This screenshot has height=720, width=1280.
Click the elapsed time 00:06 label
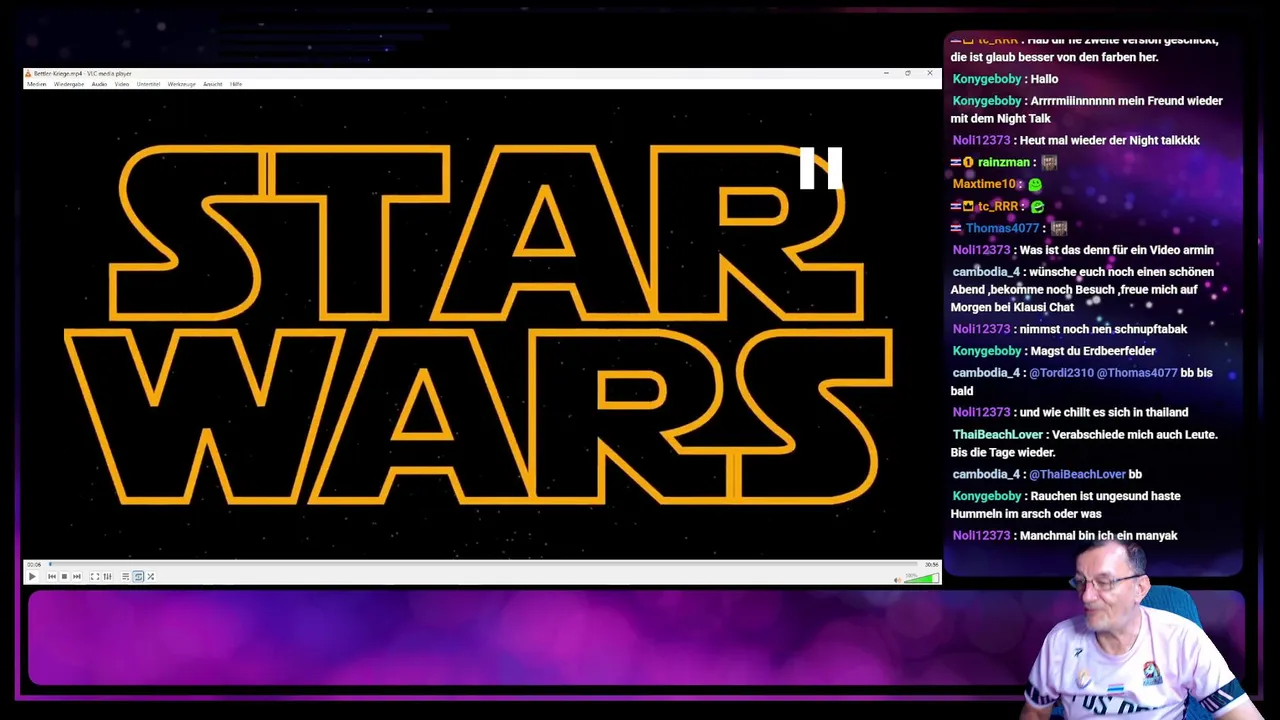(x=34, y=564)
